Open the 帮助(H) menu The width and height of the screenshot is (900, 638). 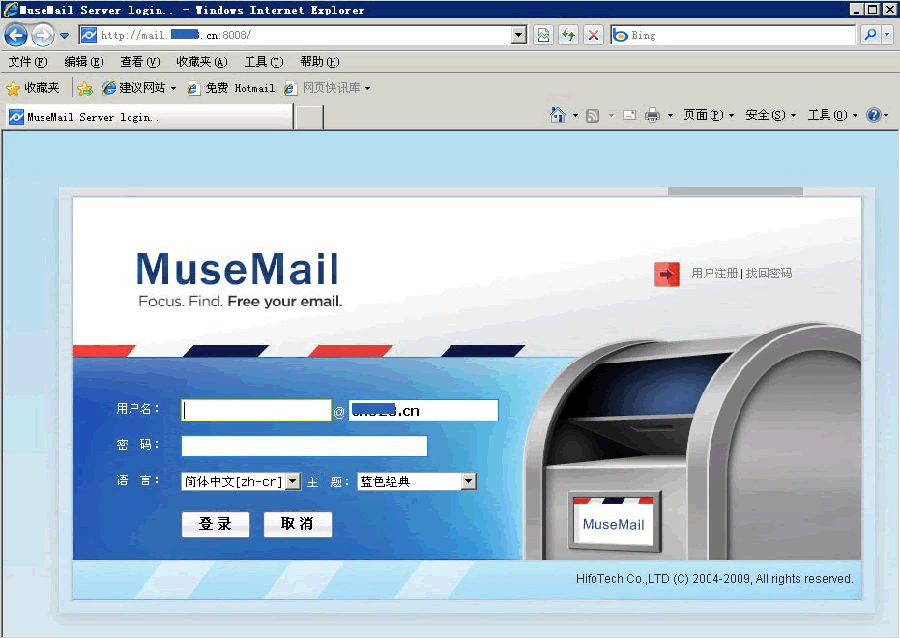[x=320, y=61]
